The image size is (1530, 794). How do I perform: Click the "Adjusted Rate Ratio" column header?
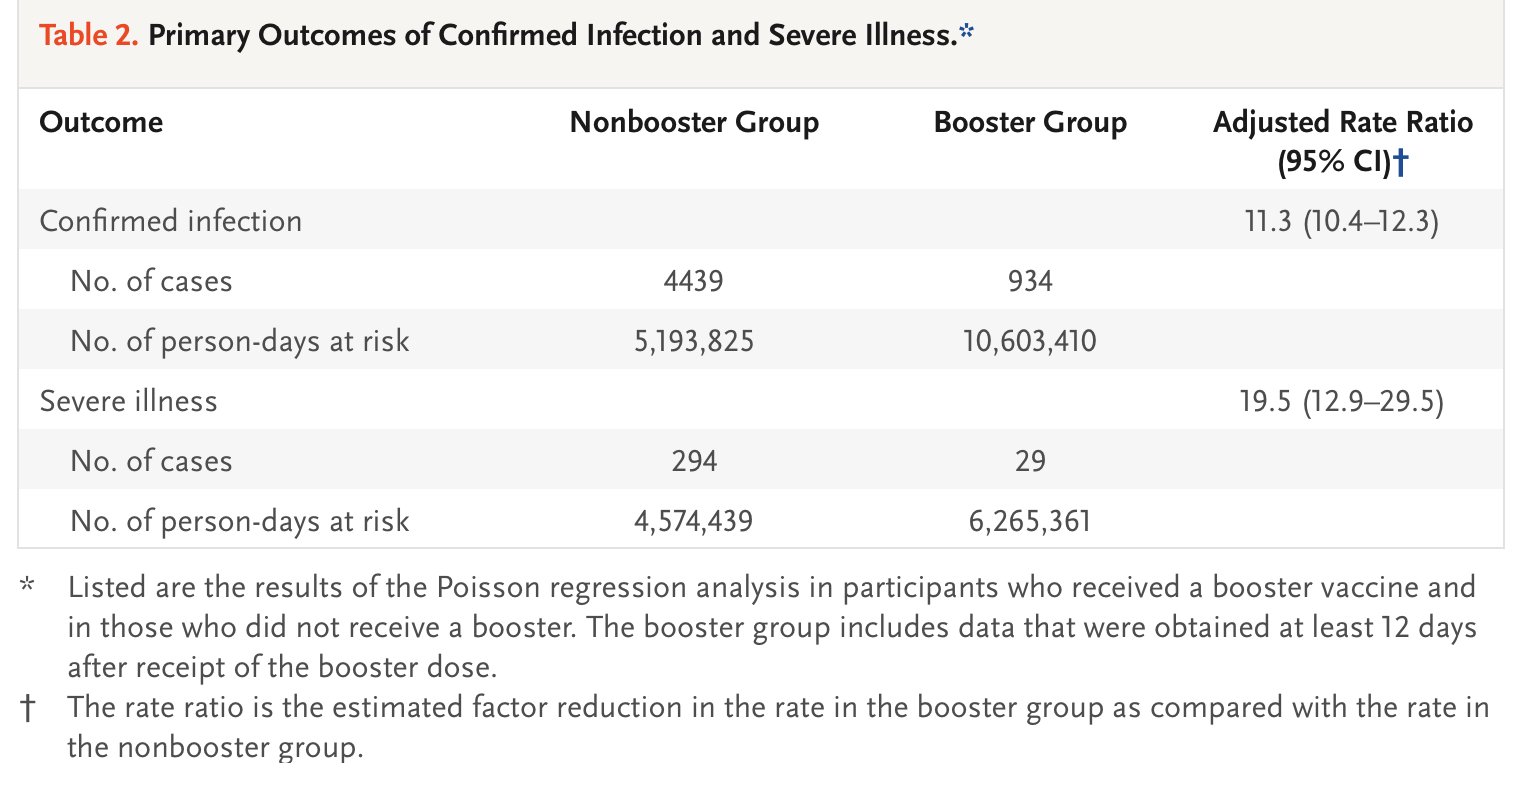coord(1342,122)
